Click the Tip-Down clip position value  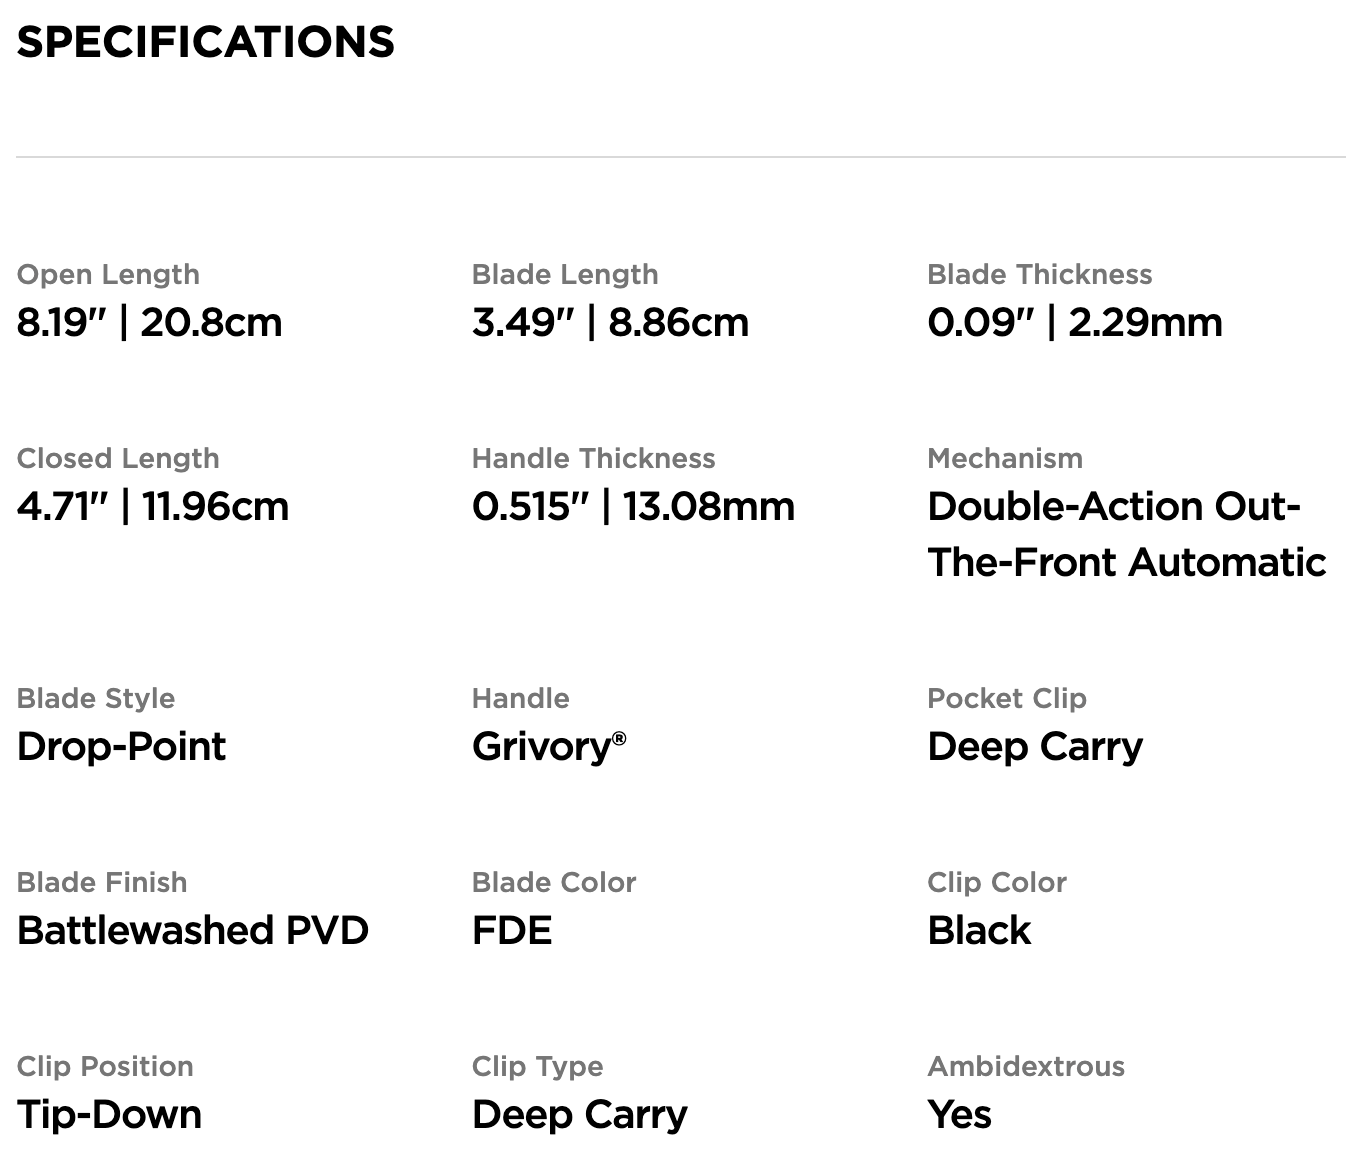click(x=109, y=1115)
